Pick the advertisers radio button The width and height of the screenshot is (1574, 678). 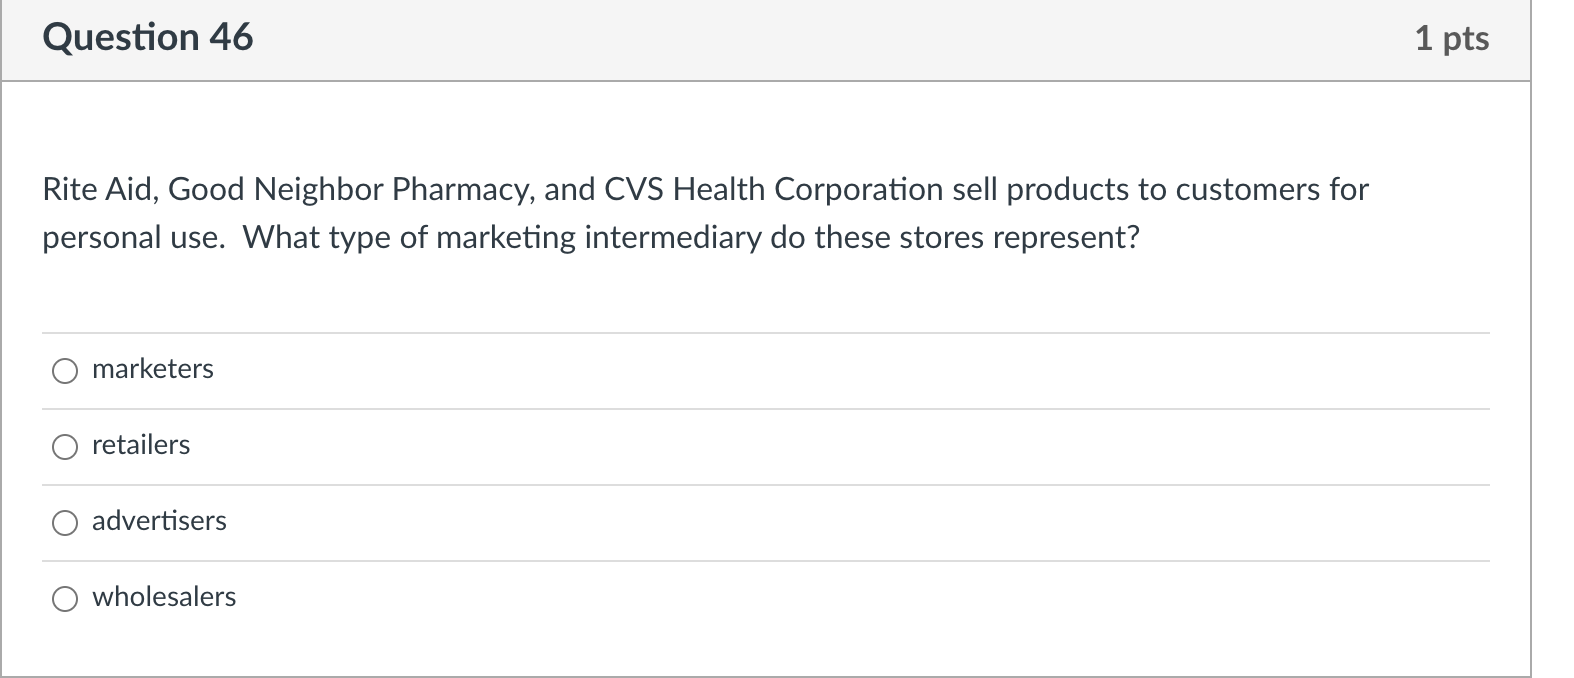pyautogui.click(x=65, y=523)
